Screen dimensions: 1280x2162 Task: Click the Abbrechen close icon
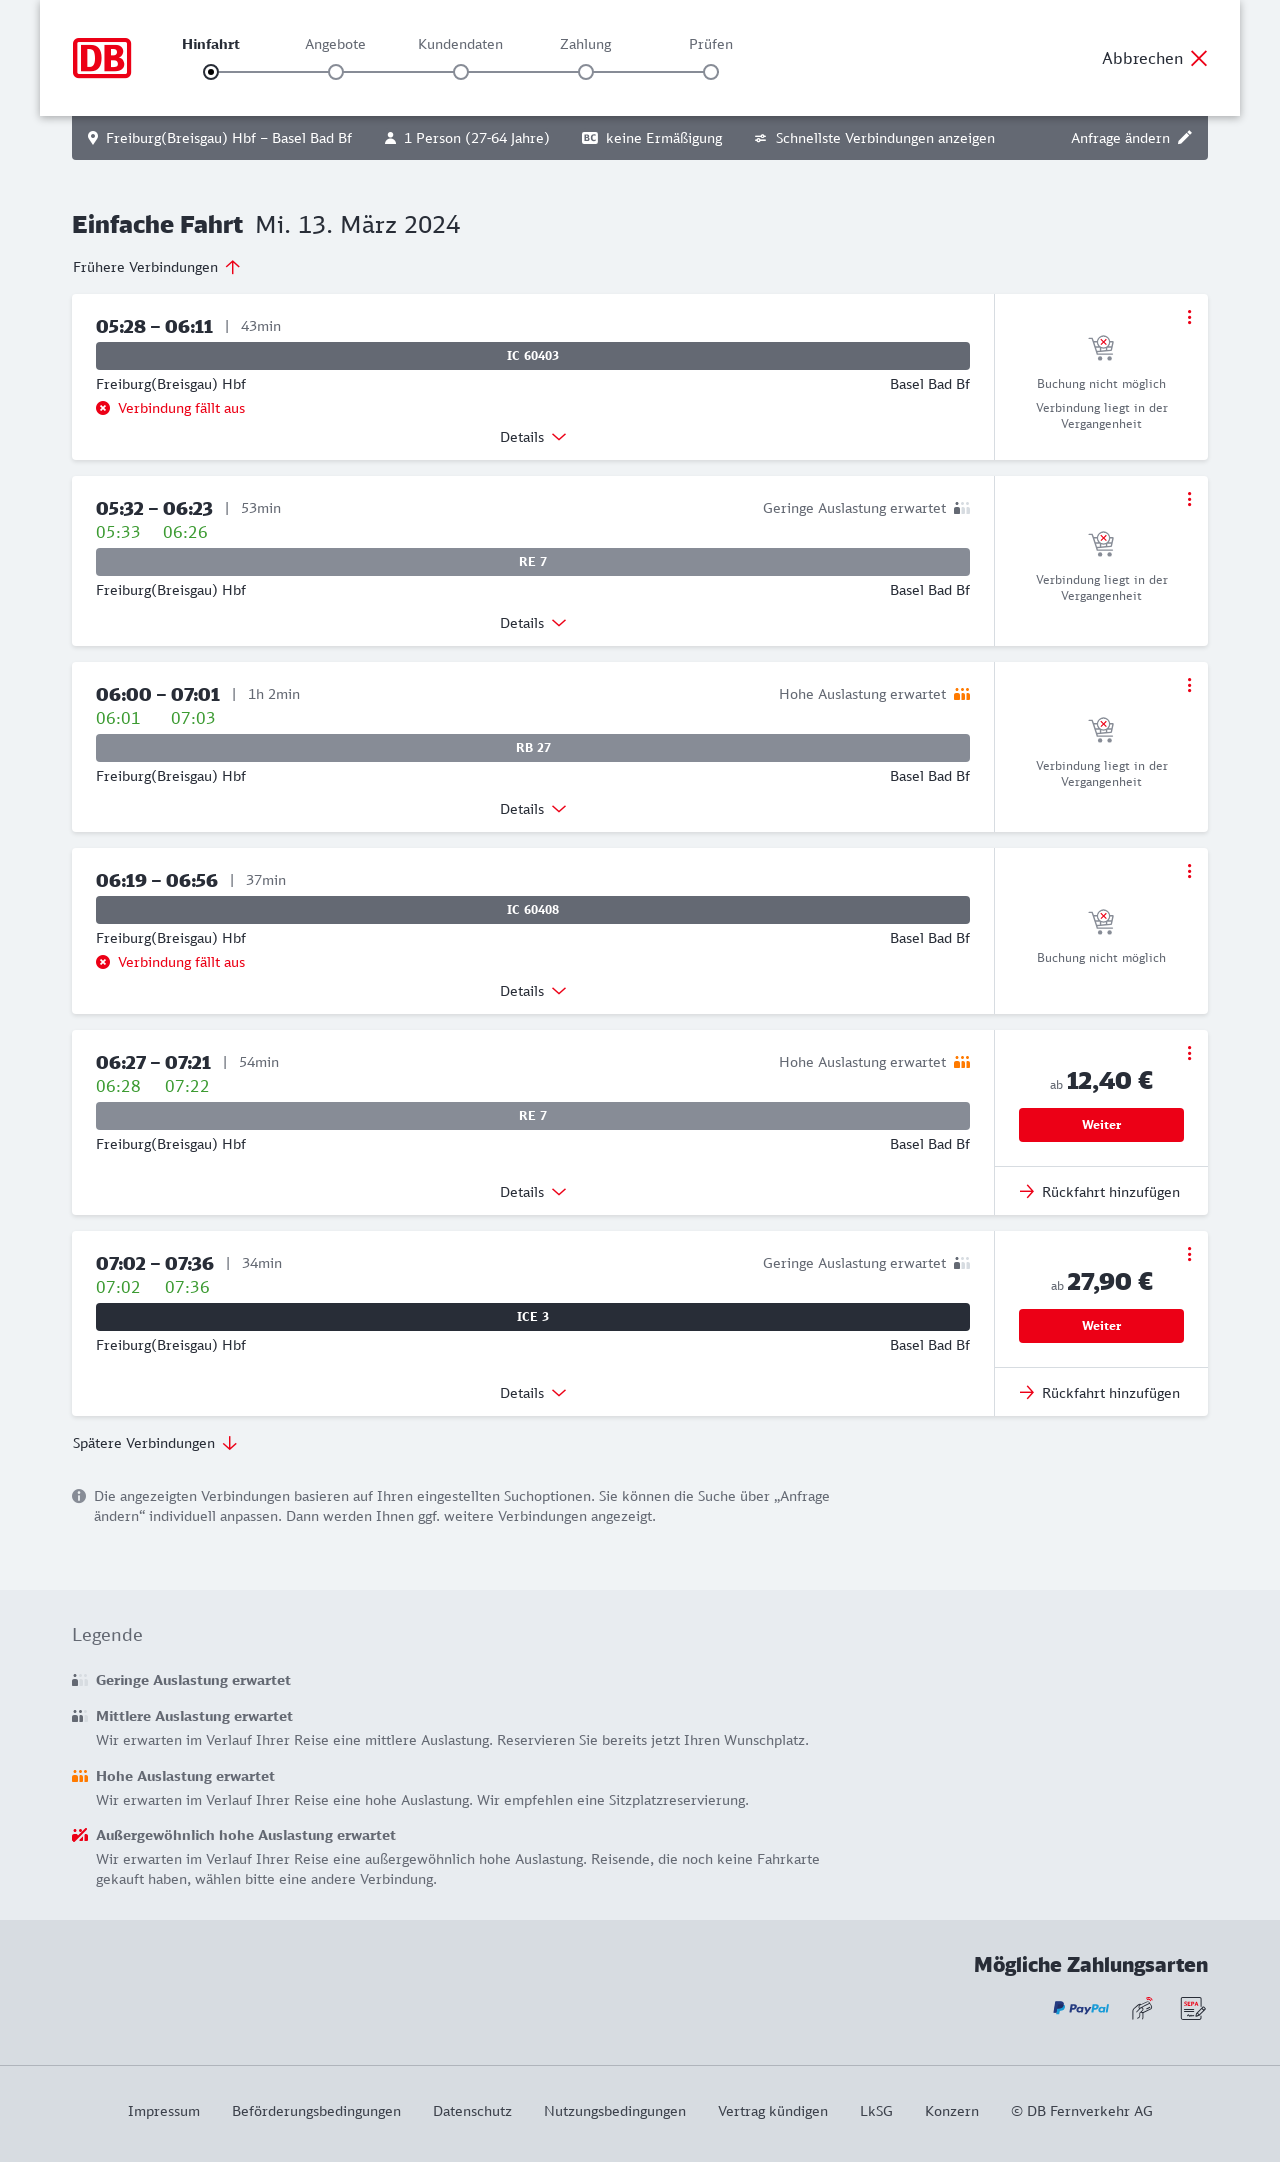click(1199, 58)
